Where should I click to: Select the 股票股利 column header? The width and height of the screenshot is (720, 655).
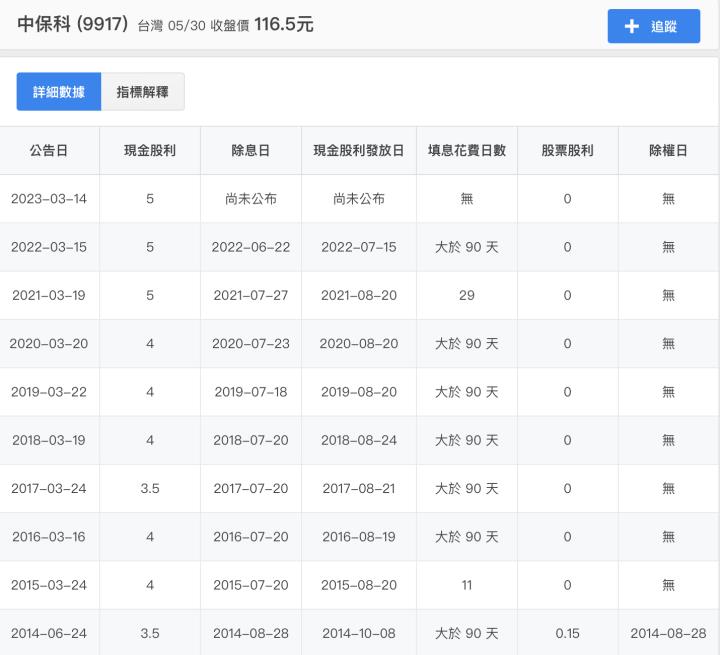pyautogui.click(x=567, y=151)
